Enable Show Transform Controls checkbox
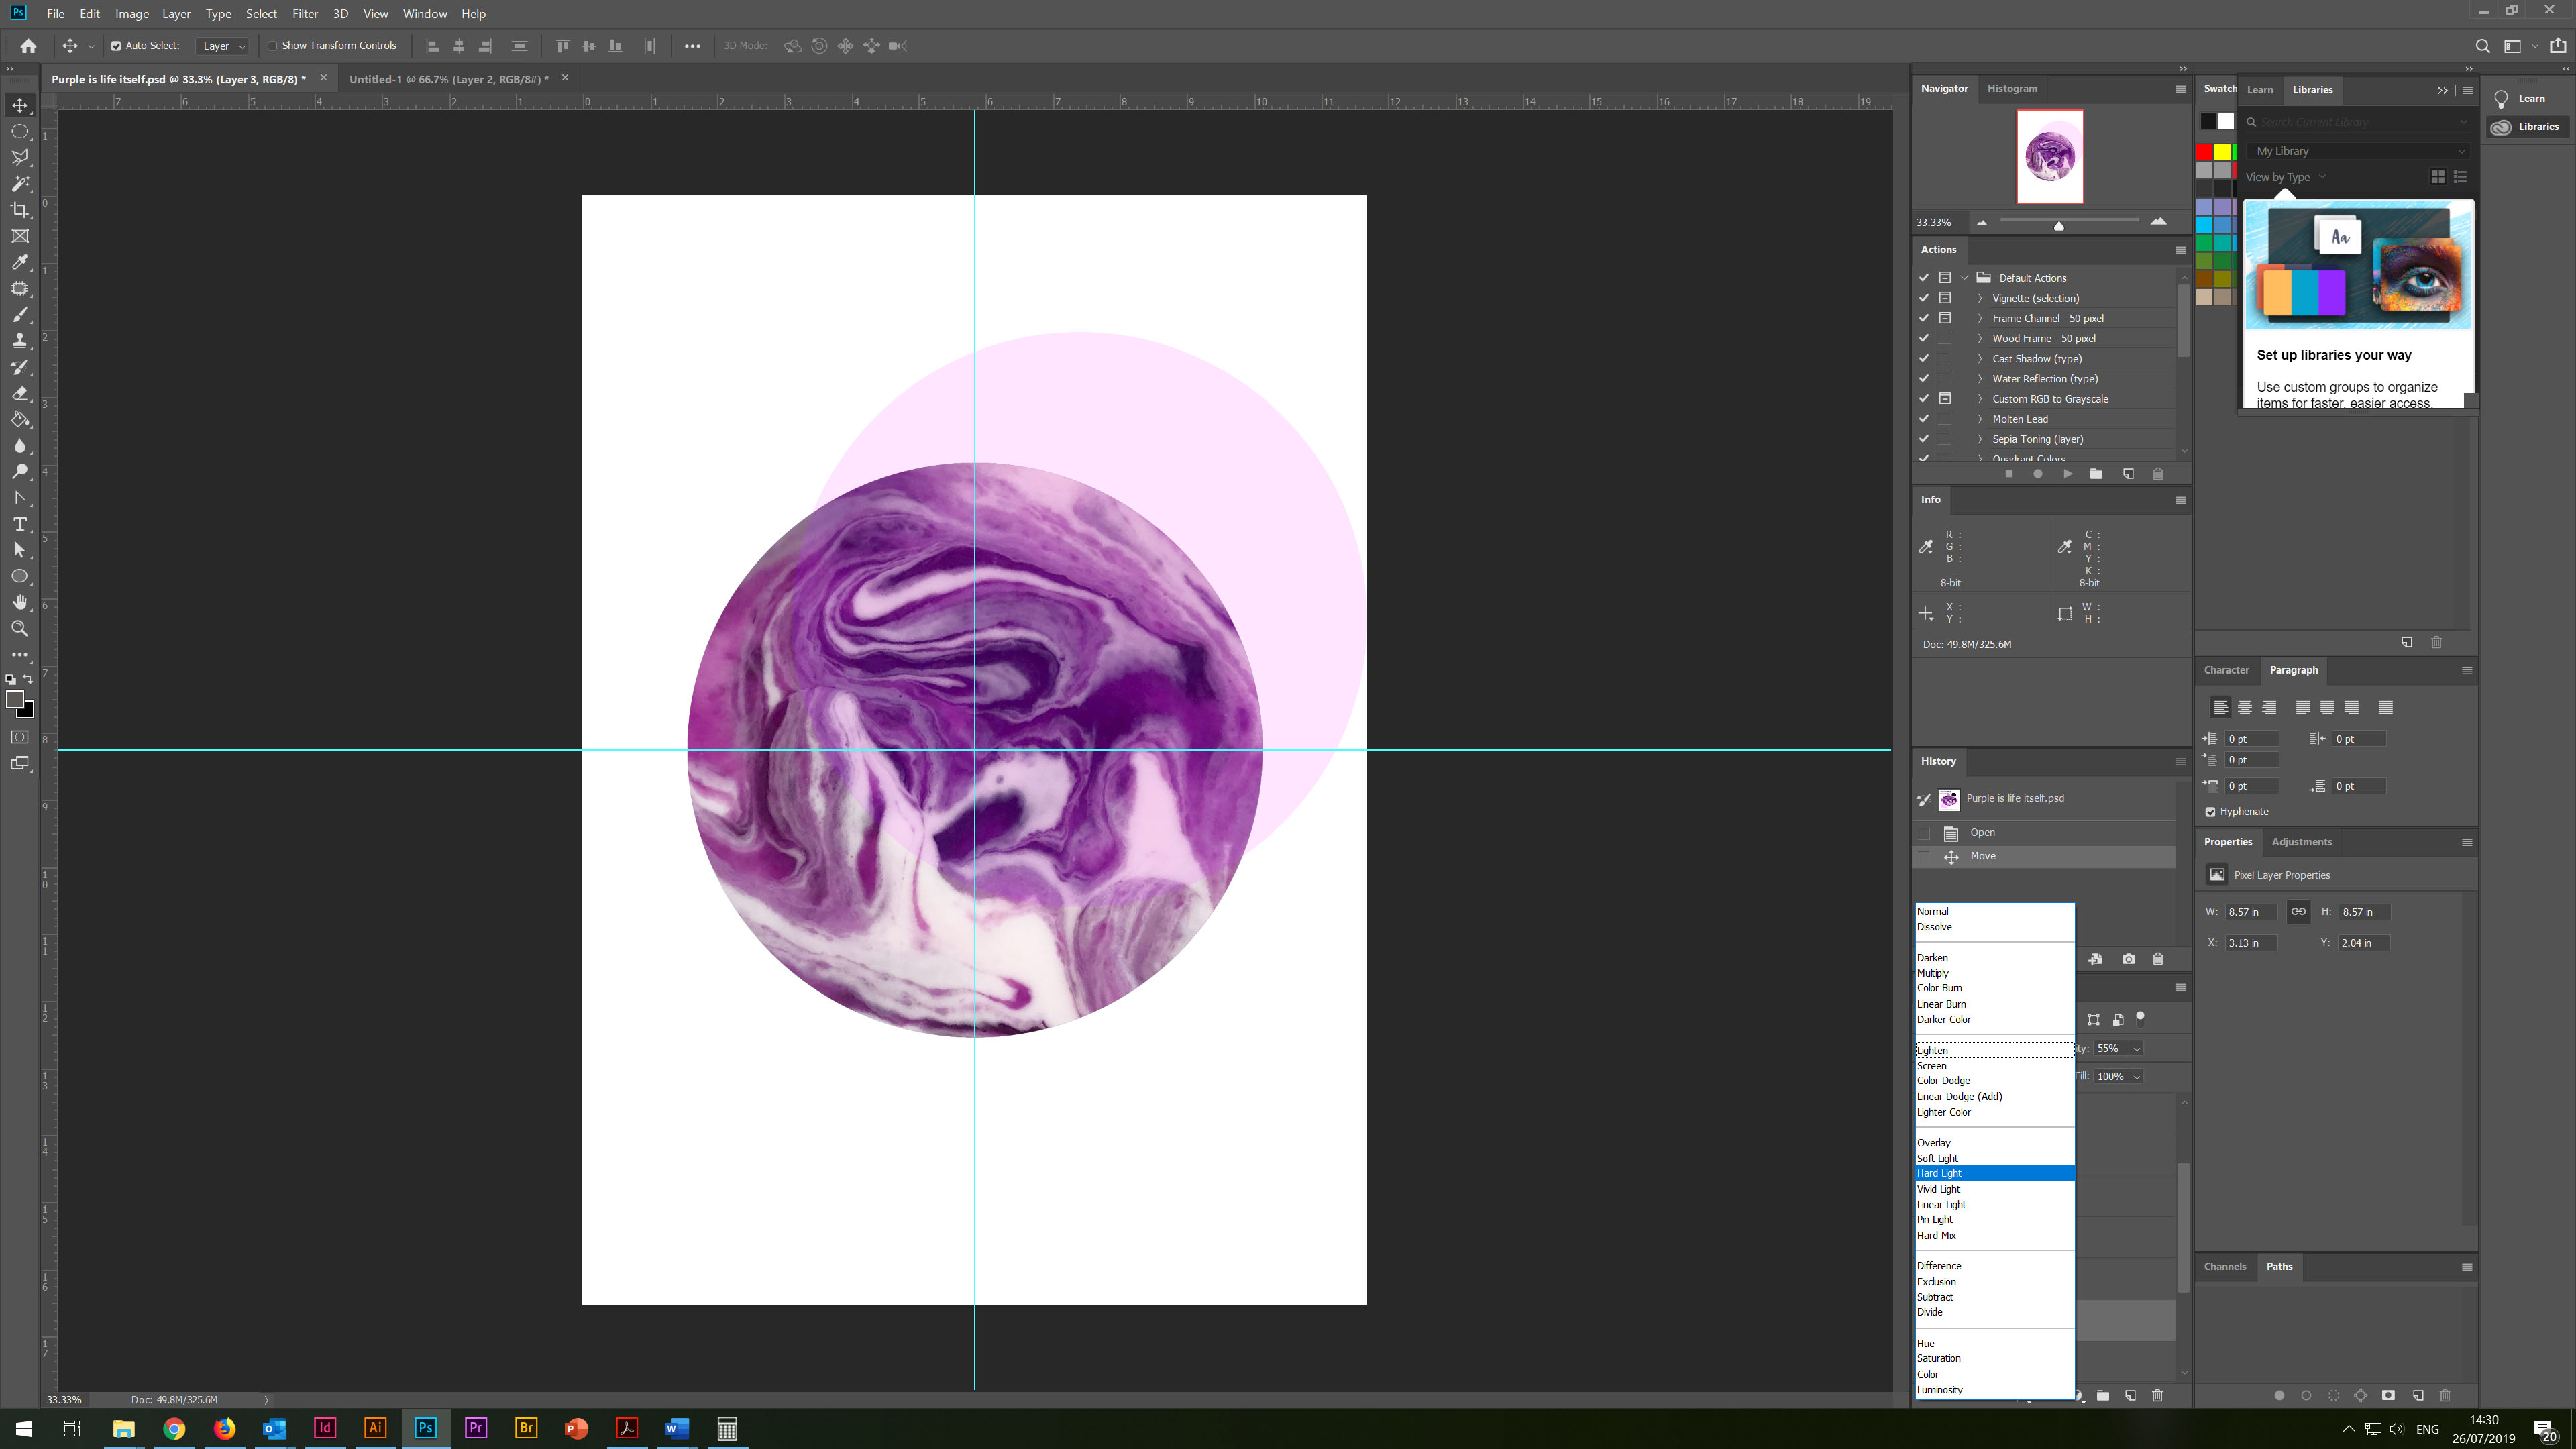 tap(272, 46)
